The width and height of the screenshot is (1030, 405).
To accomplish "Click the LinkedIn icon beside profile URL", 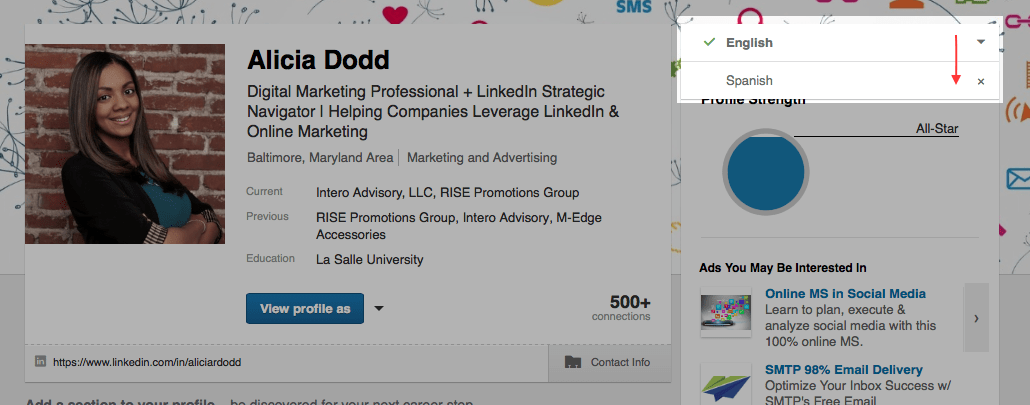I will pyautogui.click(x=41, y=361).
